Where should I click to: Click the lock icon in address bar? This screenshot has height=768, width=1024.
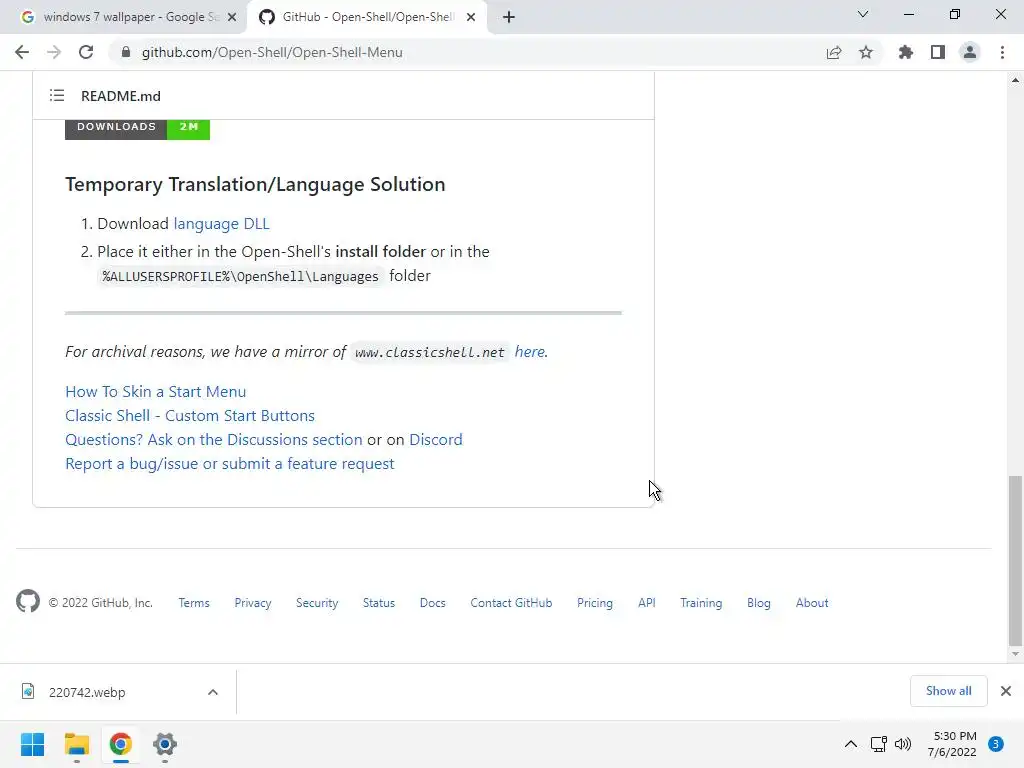pyautogui.click(x=126, y=52)
